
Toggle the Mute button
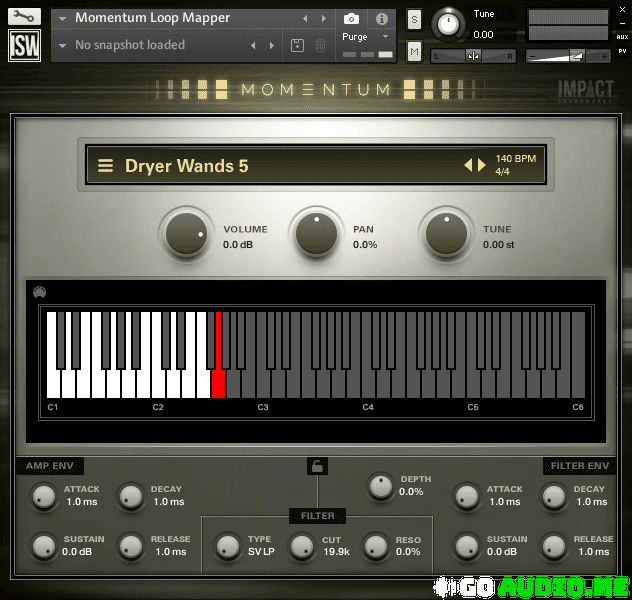pos(415,52)
